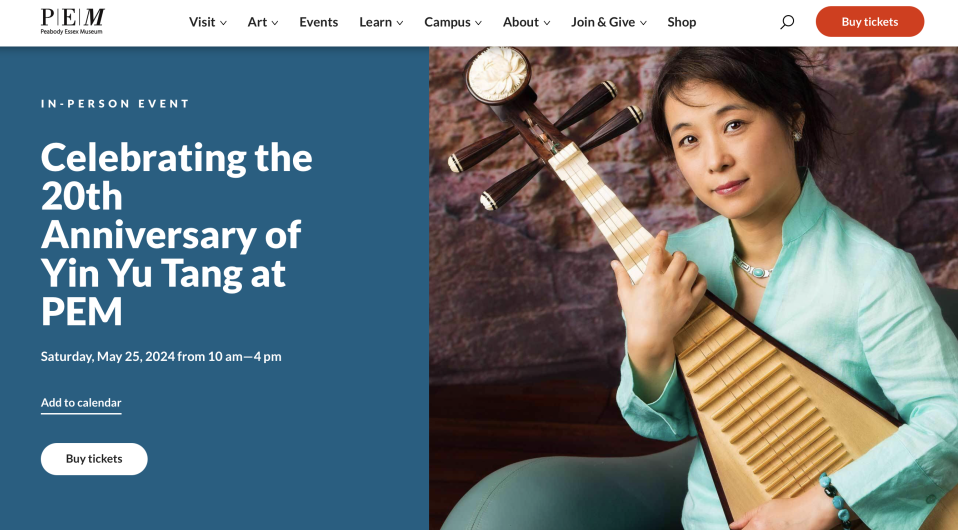The image size is (958, 530).
Task: Open the Shop menu item
Action: (681, 22)
